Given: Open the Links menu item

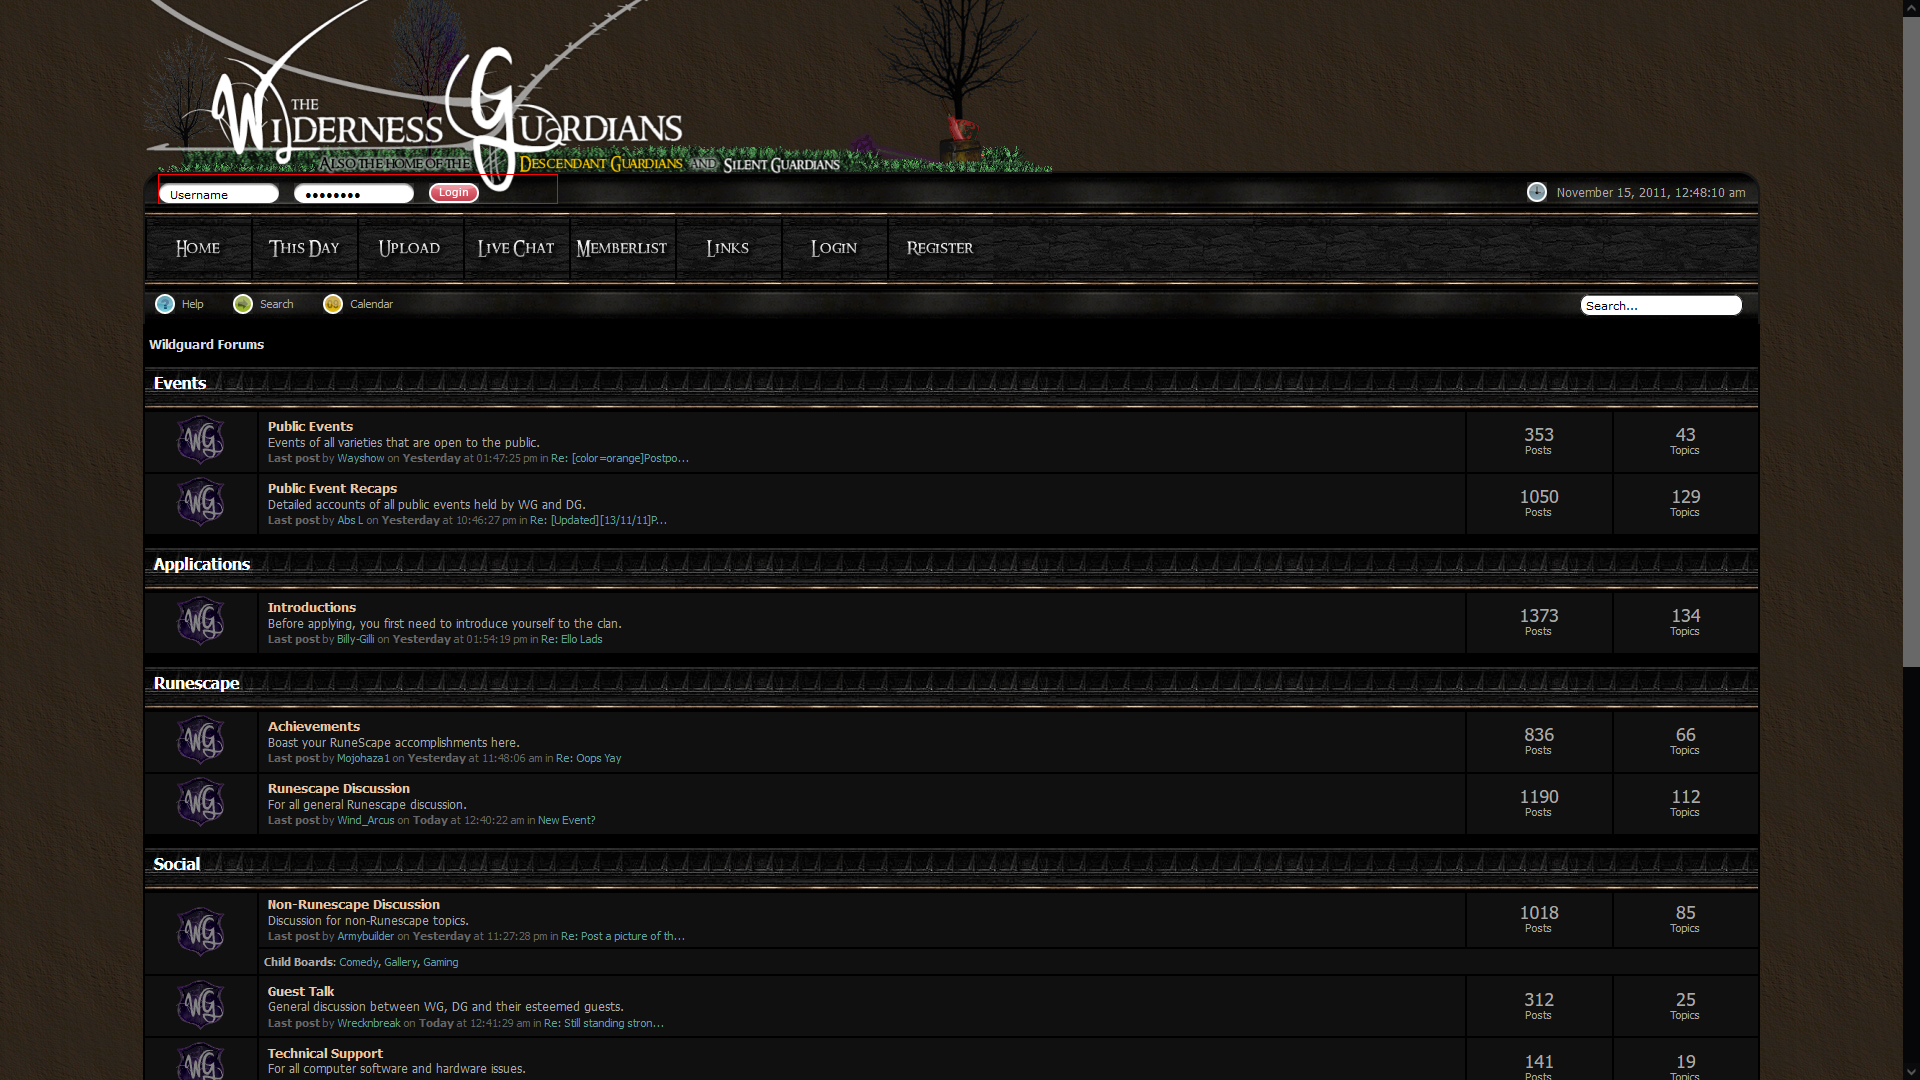Looking at the screenshot, I should 728,248.
